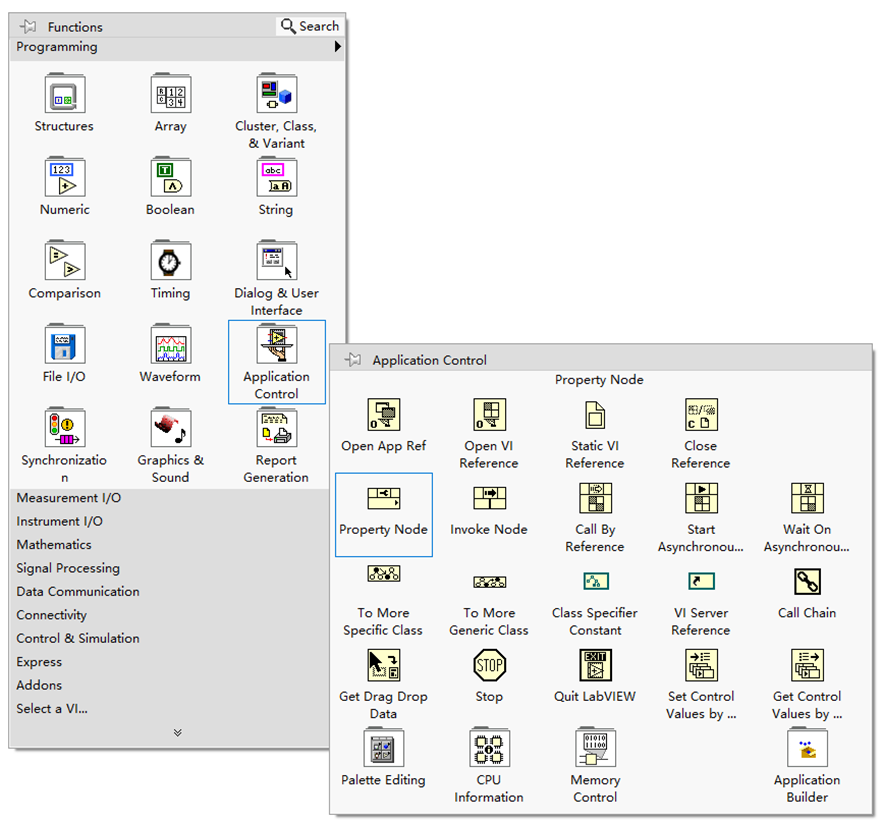Image resolution: width=882 pixels, height=822 pixels.
Task: Select the Static VI Reference function
Action: click(595, 415)
